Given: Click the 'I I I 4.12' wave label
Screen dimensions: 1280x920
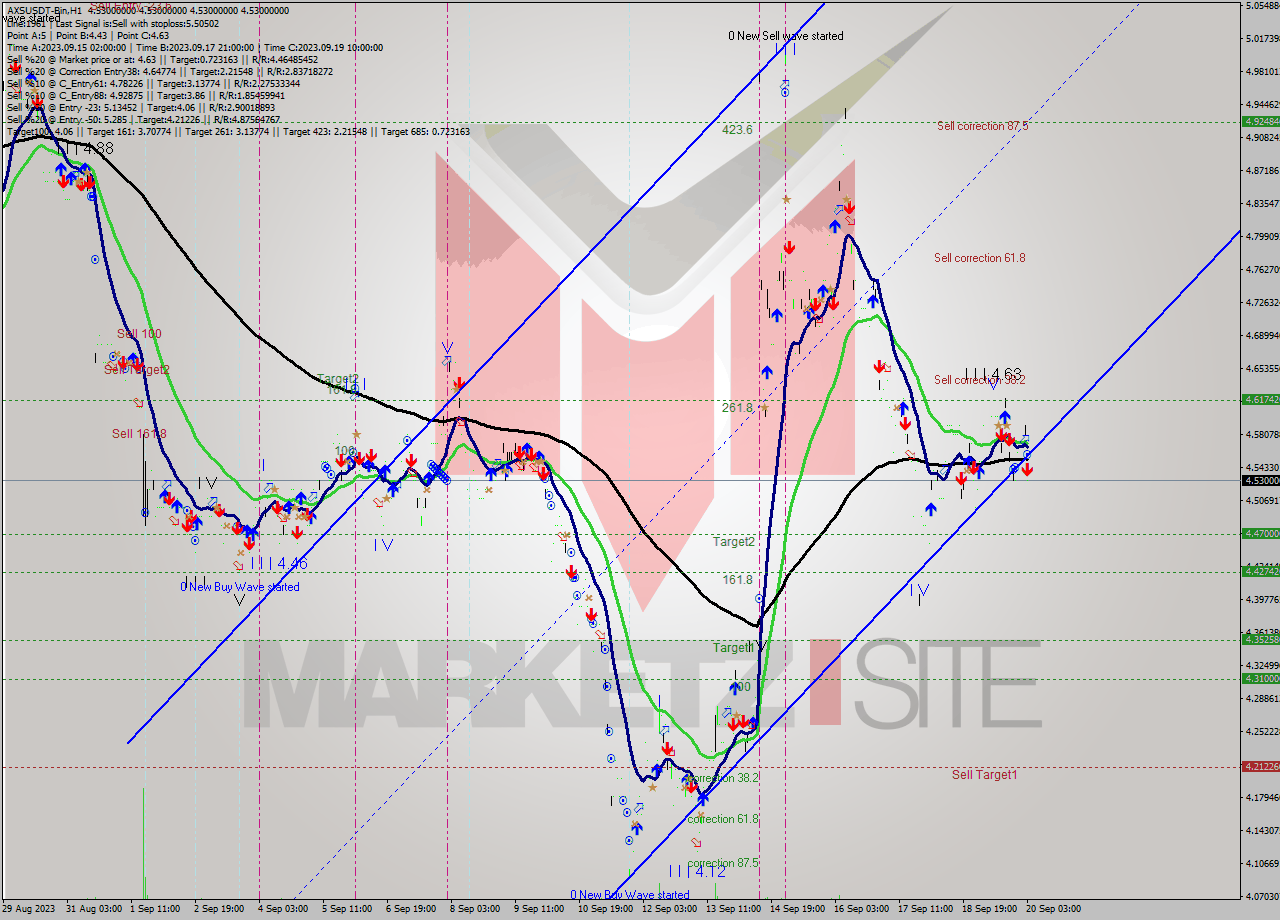Looking at the screenshot, I should [x=698, y=872].
